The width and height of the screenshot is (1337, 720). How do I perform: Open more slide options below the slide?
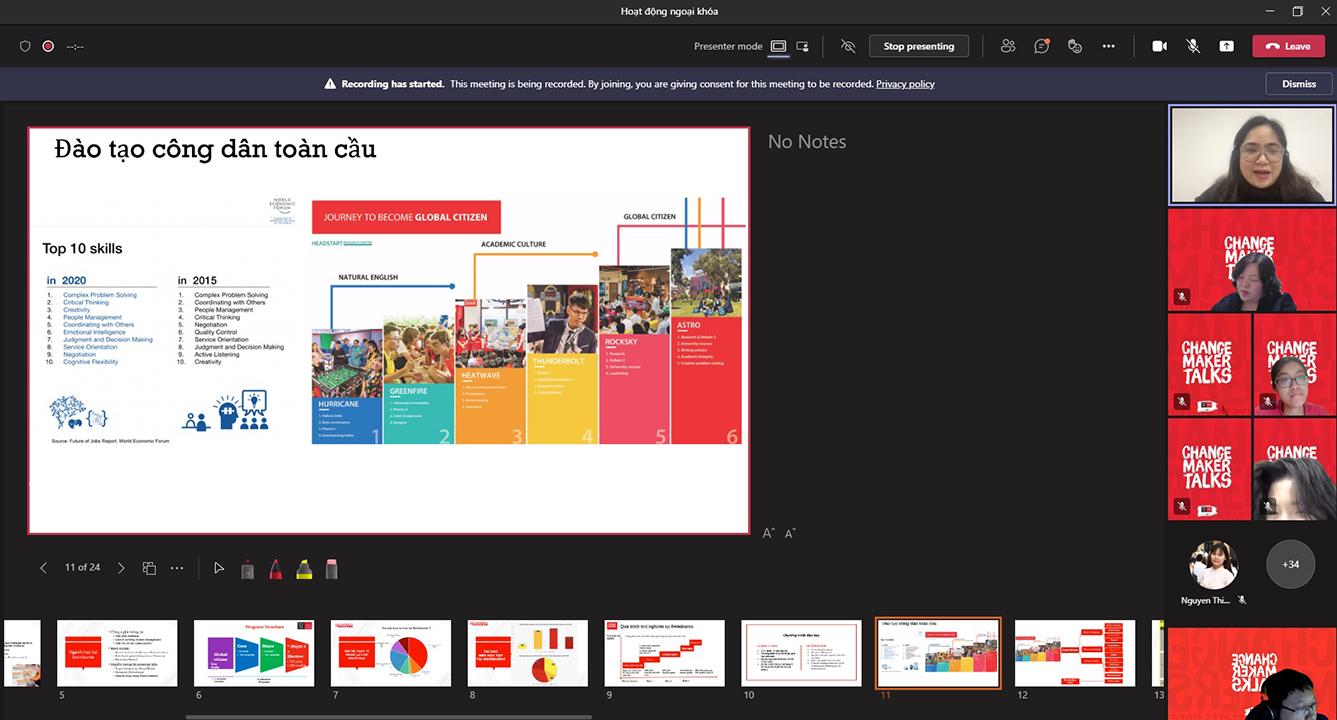(x=177, y=568)
